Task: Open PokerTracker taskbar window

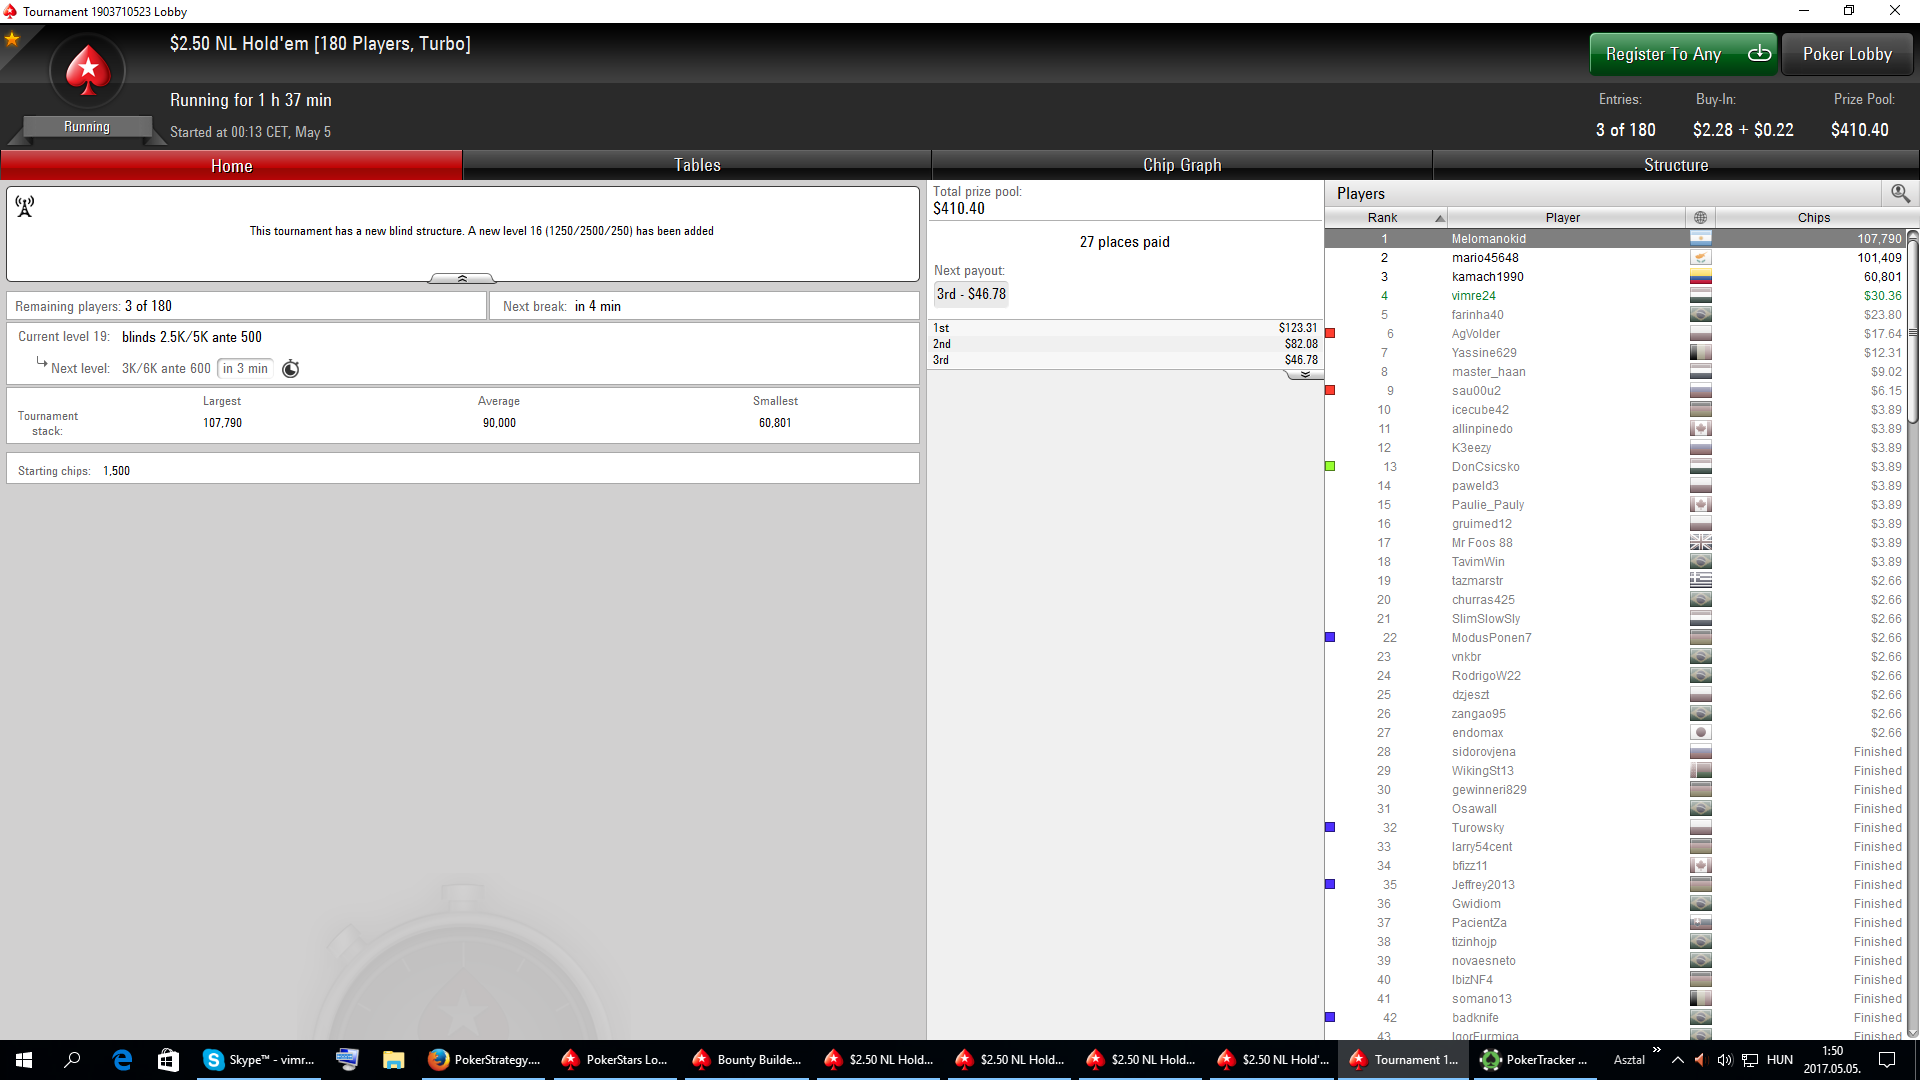Action: click(x=1535, y=1060)
